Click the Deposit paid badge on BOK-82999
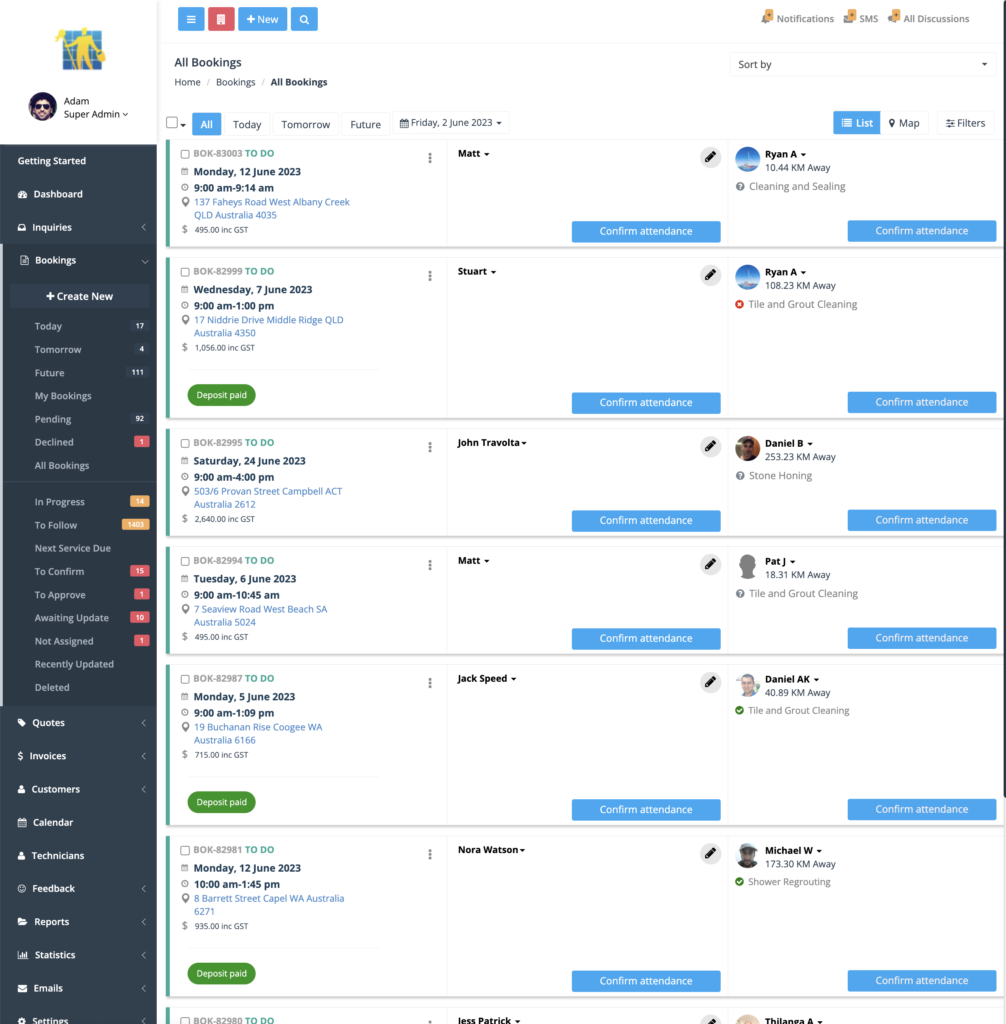 pyautogui.click(x=221, y=395)
